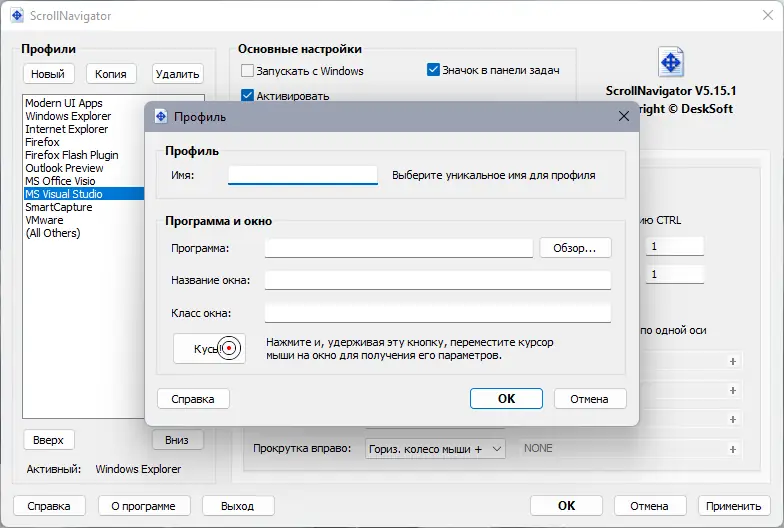Click Справка at main window bottom
Screen dimensions: 784x528
tap(49, 506)
